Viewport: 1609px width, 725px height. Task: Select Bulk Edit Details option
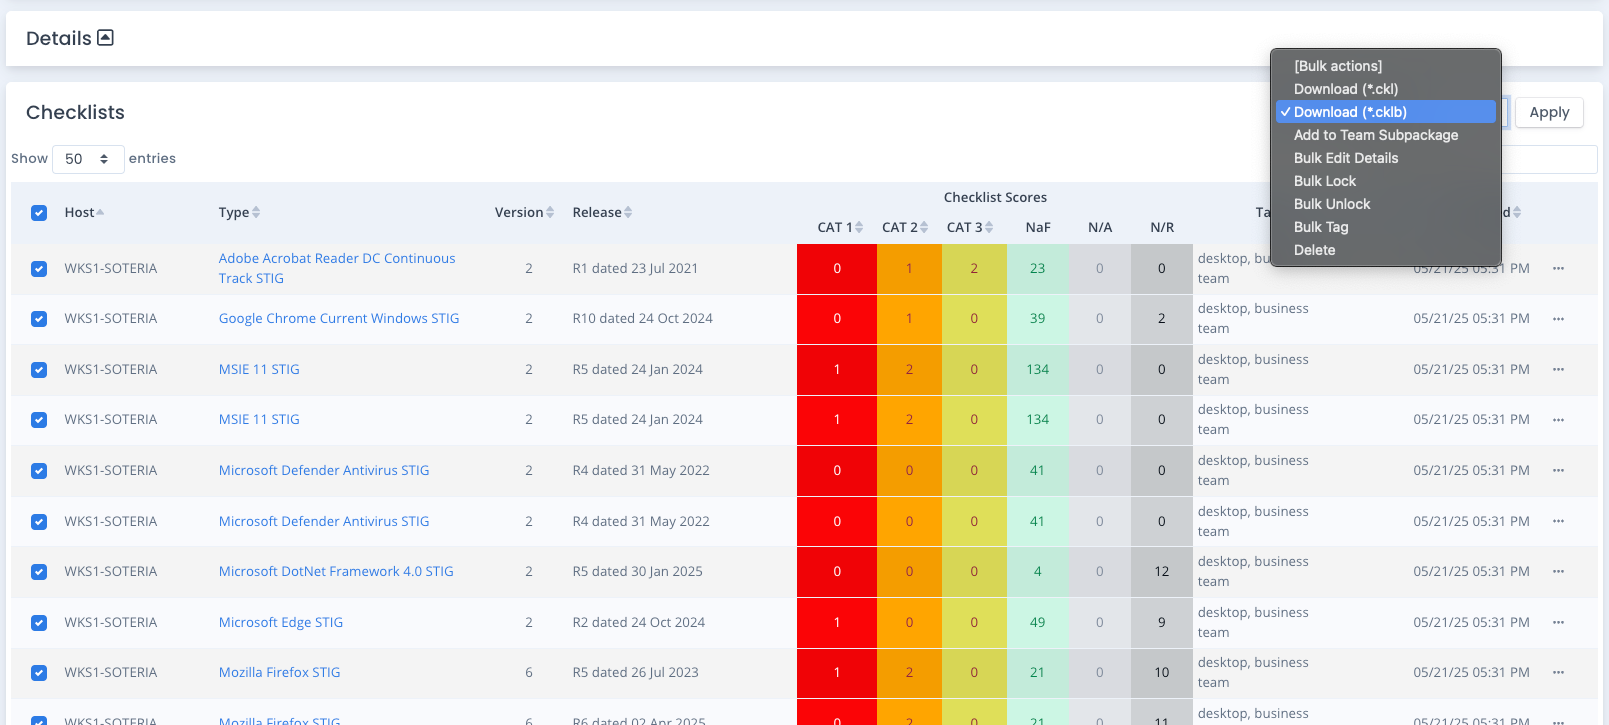(x=1386, y=158)
